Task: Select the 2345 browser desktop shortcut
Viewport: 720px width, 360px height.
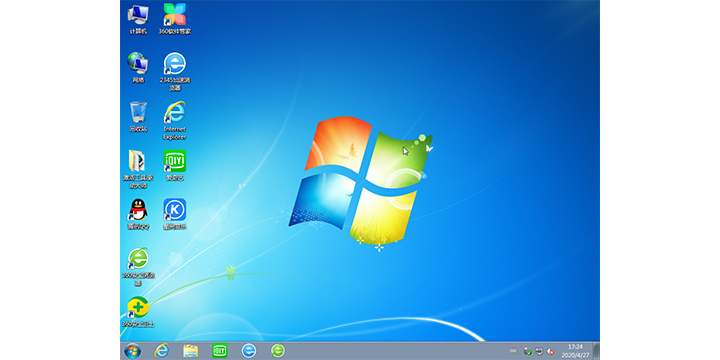Action: 175,71
